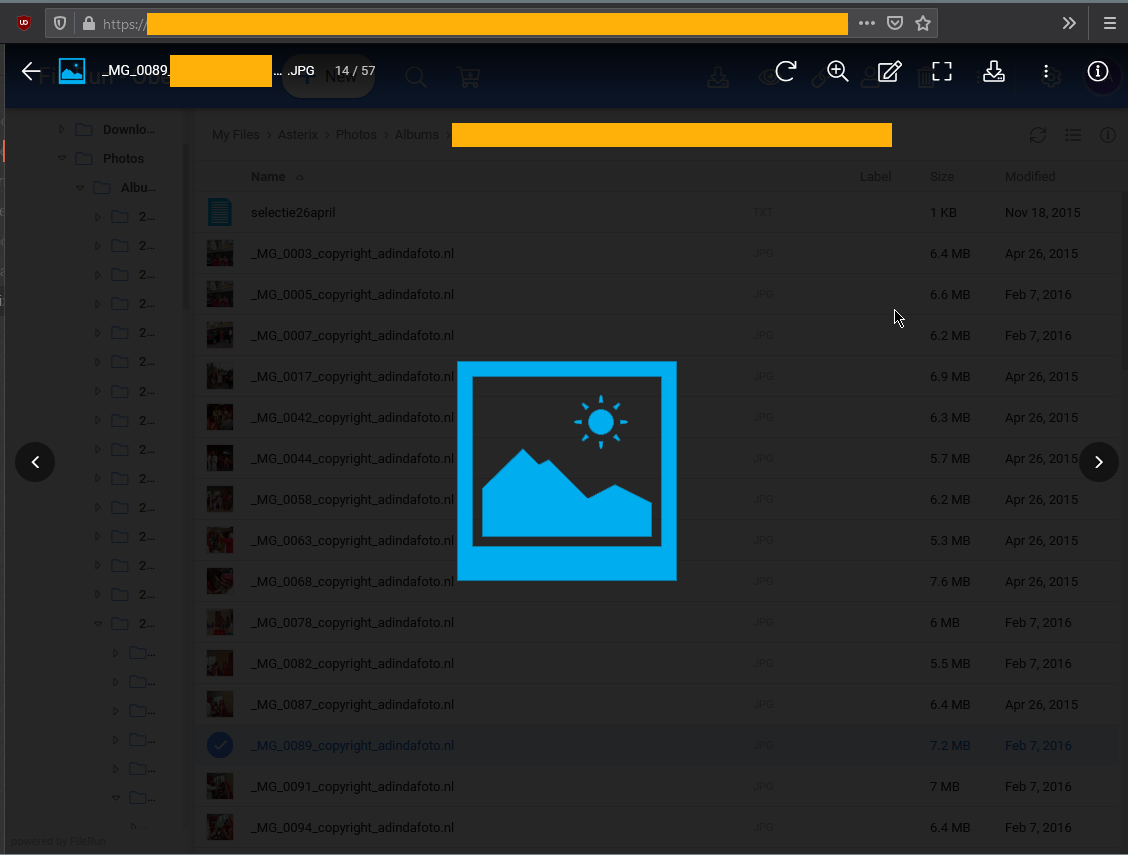Image resolution: width=1128 pixels, height=855 pixels.
Task: Refresh the file list behind the viewer
Action: 1037,135
